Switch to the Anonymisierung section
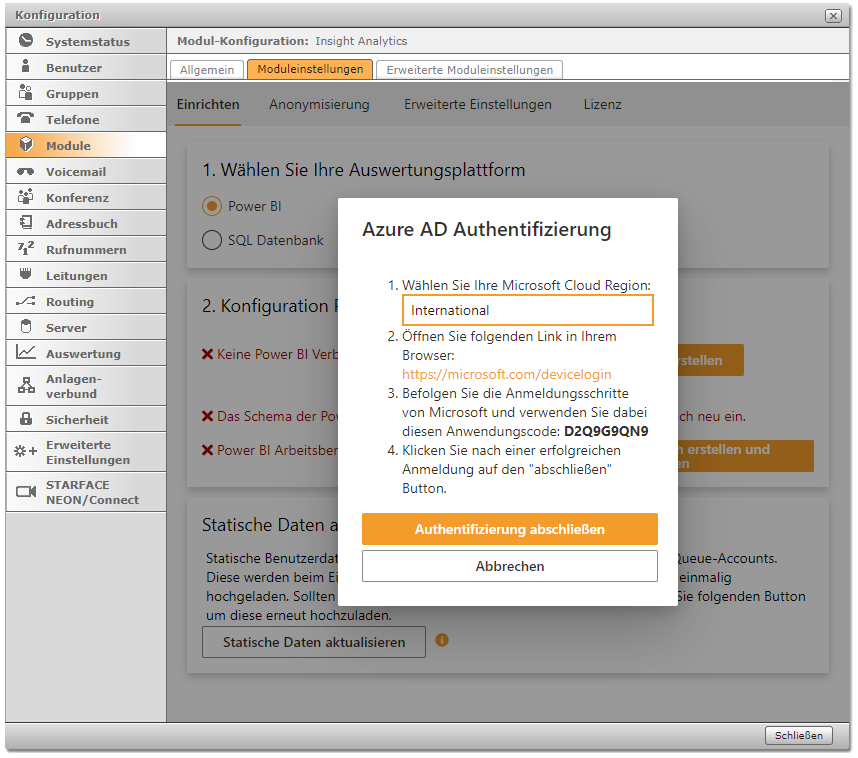 (319, 104)
